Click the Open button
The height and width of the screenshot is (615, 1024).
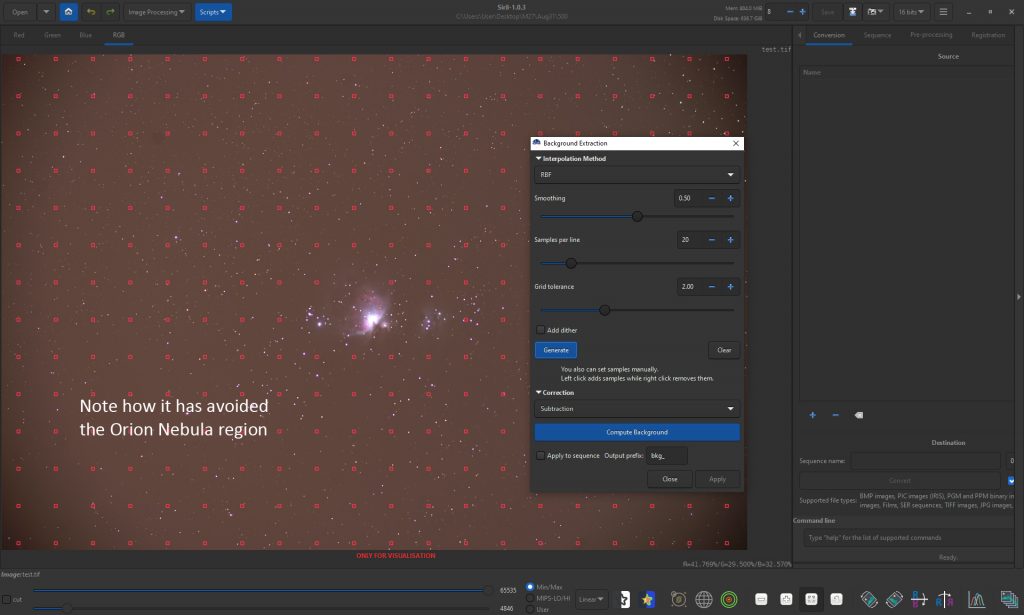tap(20, 12)
